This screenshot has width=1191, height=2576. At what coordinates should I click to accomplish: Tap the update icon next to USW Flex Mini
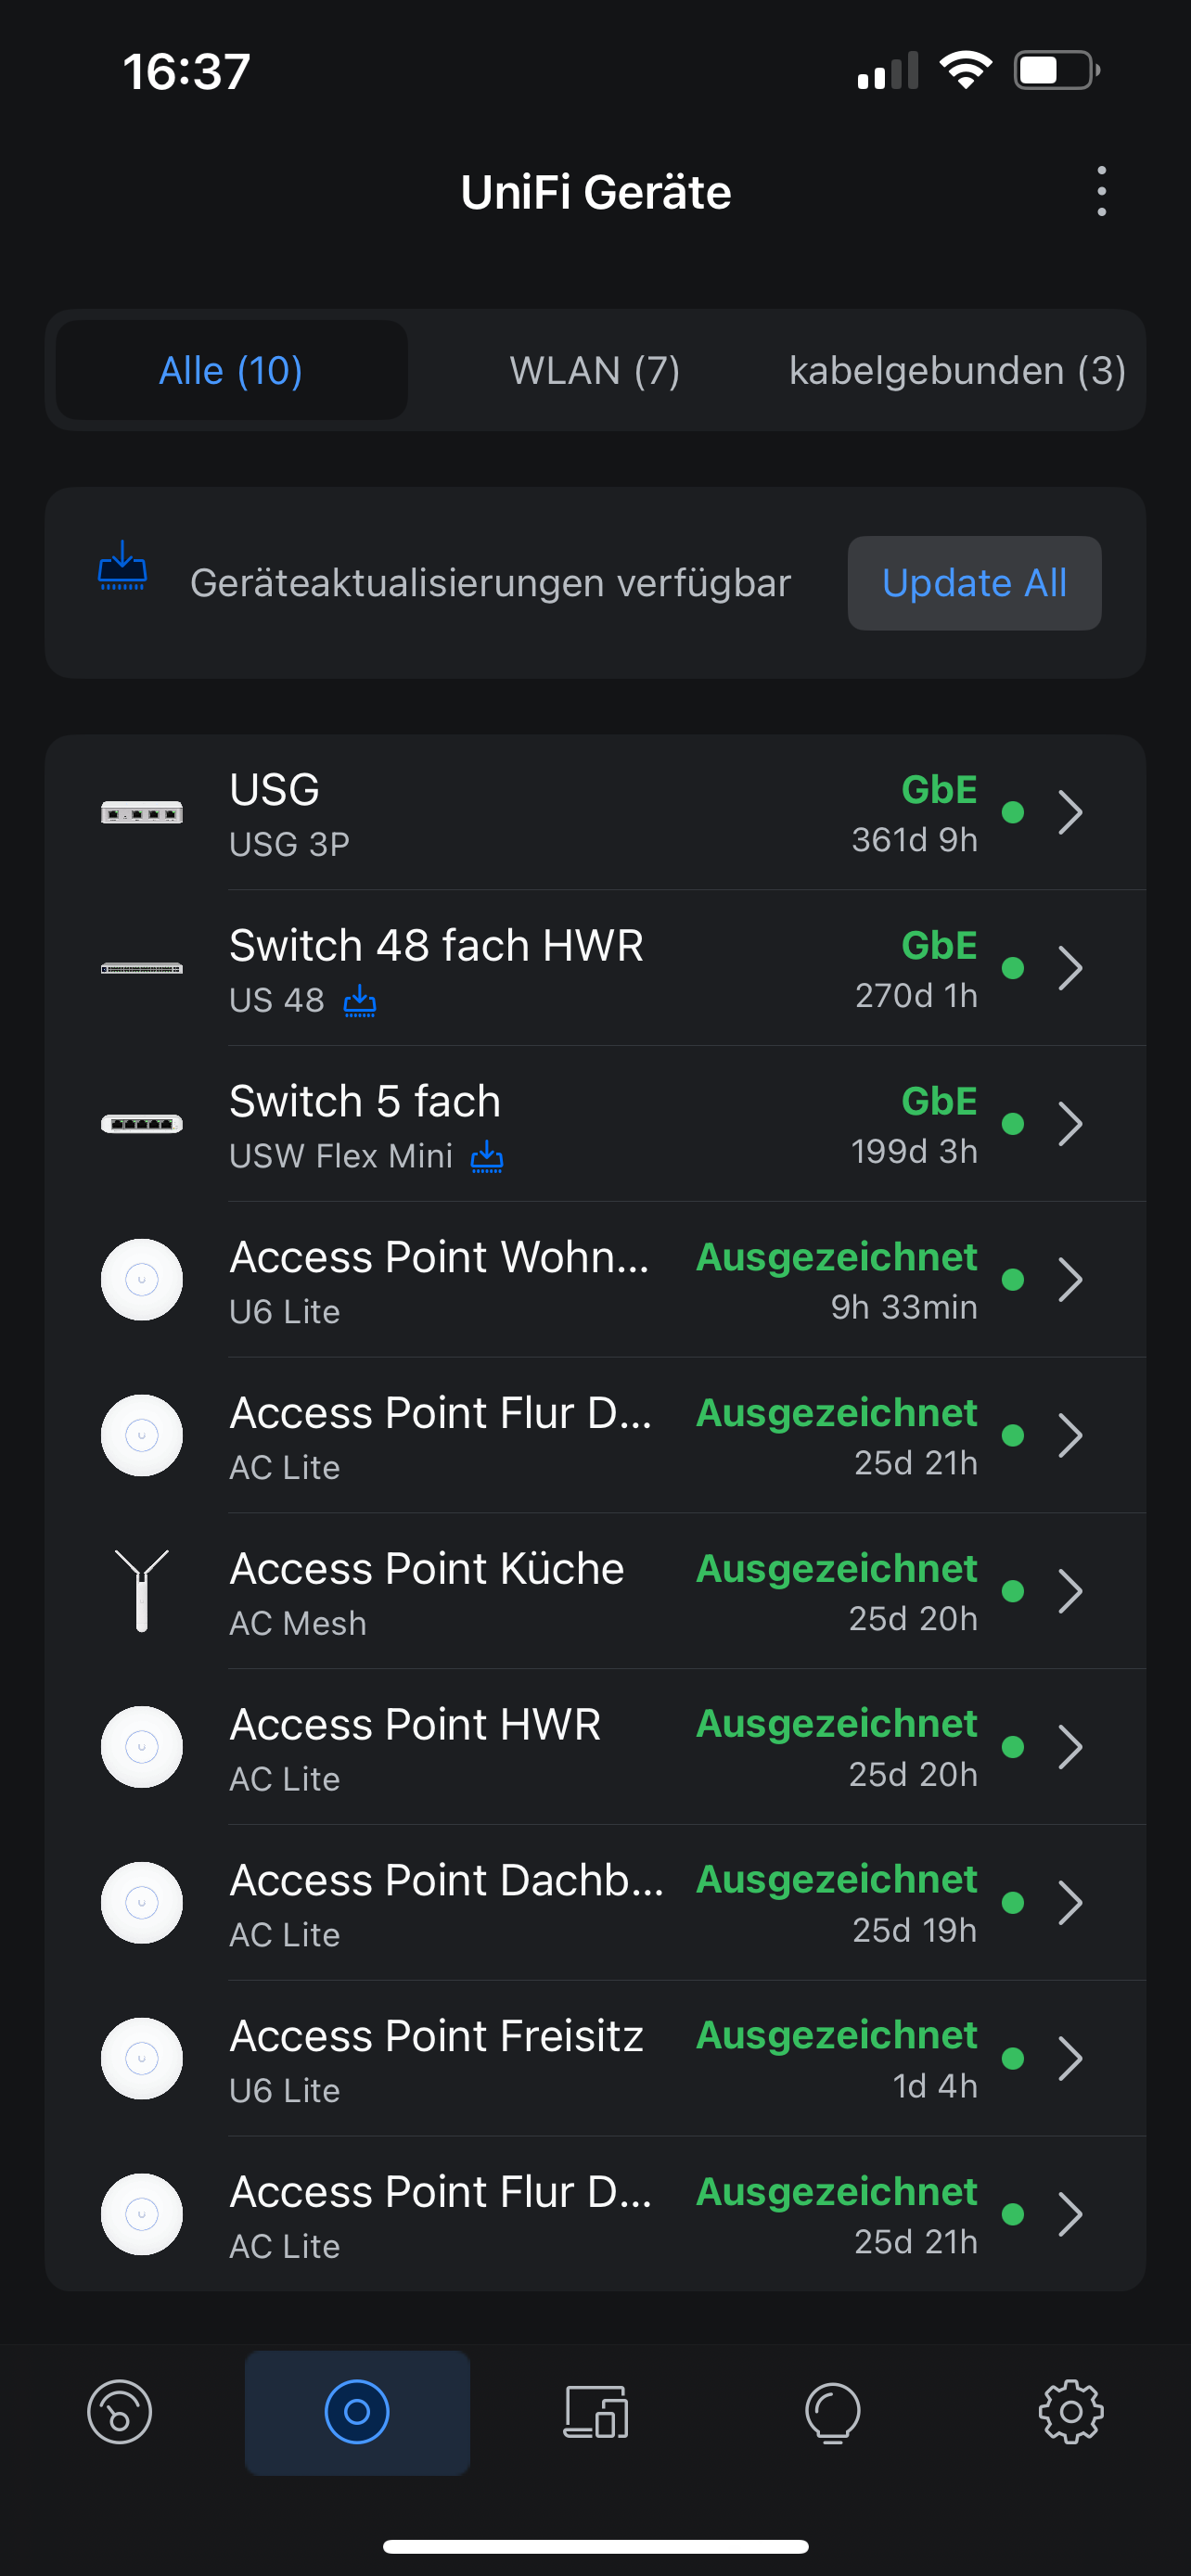pos(487,1156)
